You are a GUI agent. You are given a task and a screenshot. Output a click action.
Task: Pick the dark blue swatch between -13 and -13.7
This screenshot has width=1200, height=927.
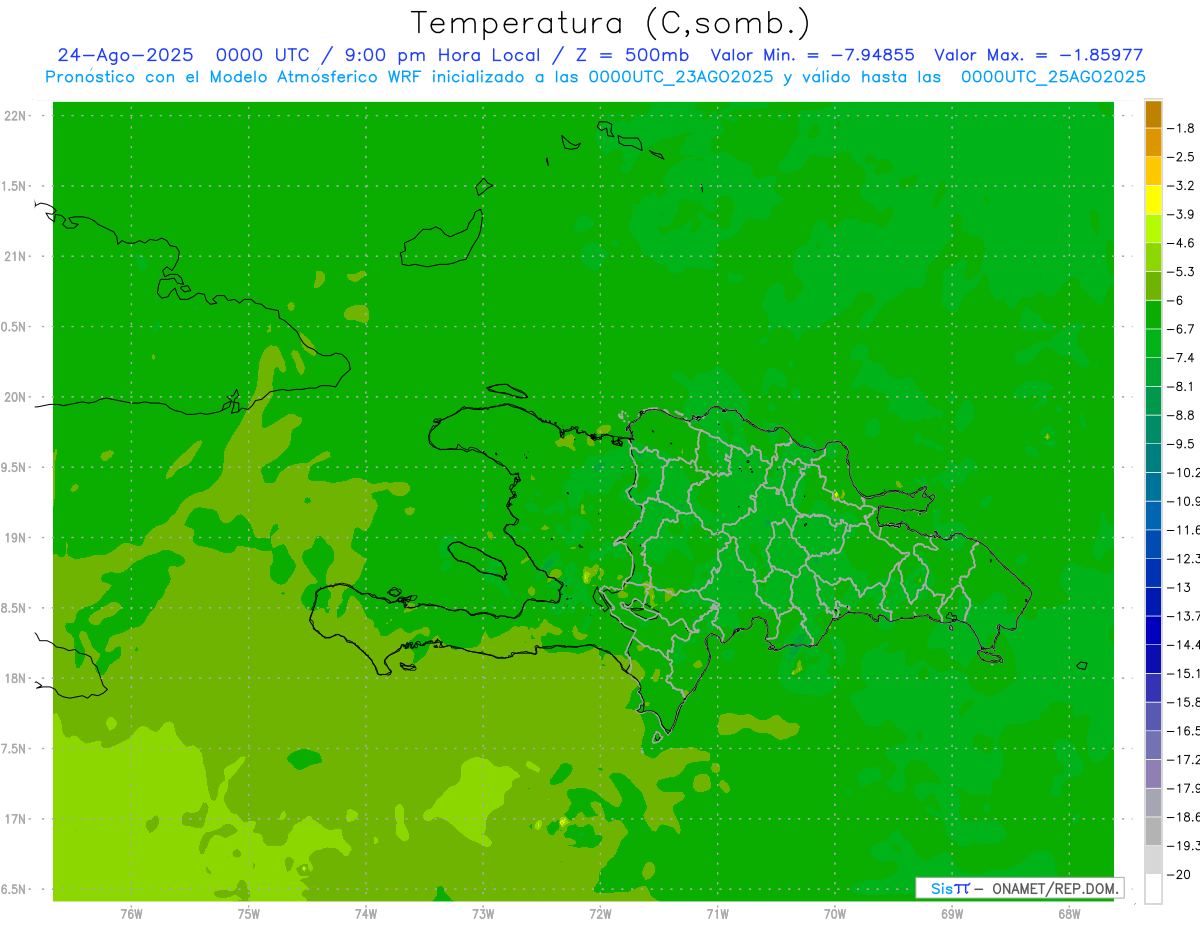pos(1153,602)
